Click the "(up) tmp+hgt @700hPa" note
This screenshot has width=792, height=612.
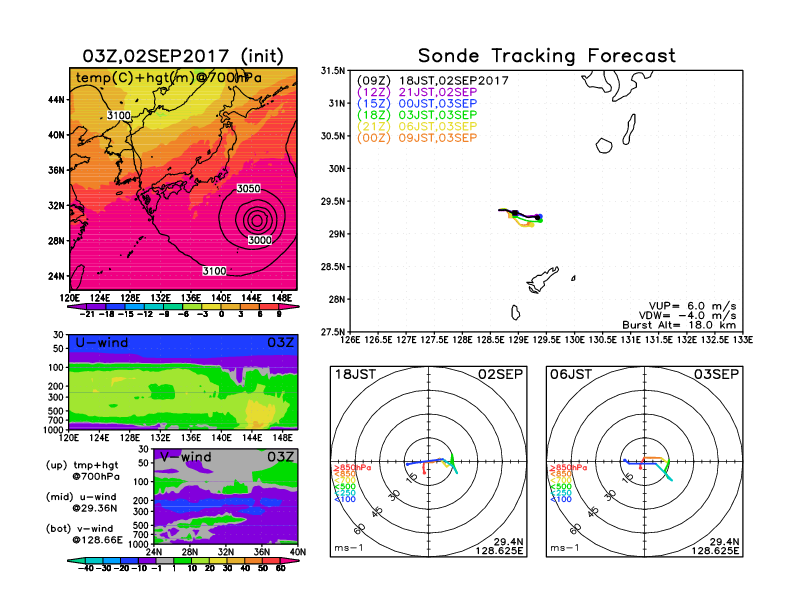click(82, 471)
